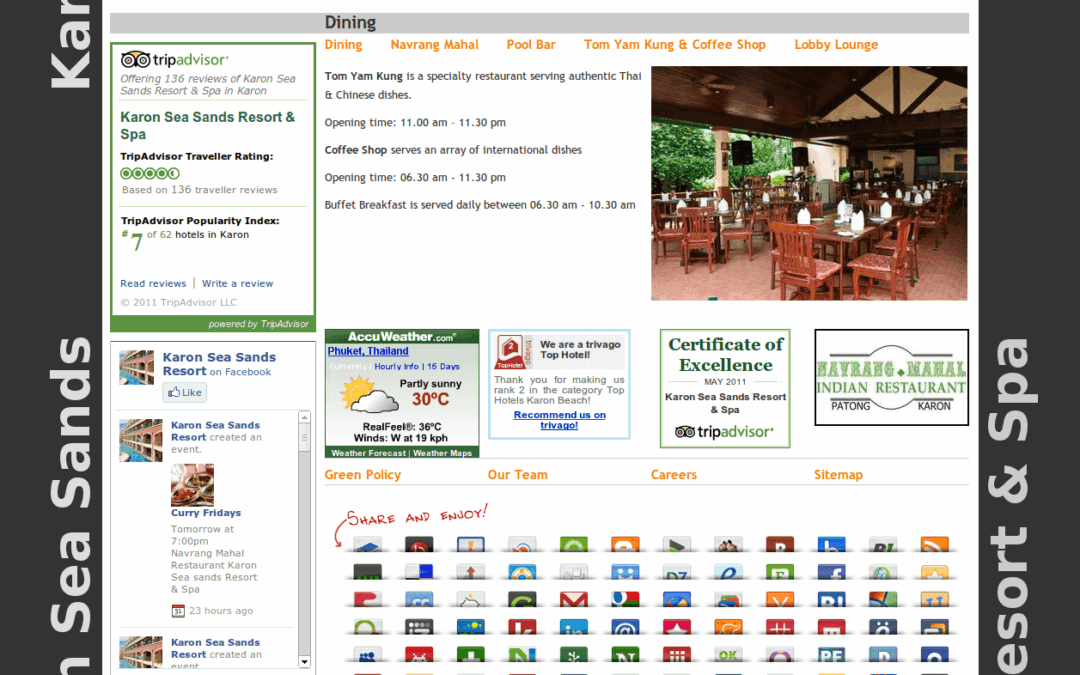The width and height of the screenshot is (1080, 675).
Task: Click the green OK share icon
Action: [x=729, y=654]
